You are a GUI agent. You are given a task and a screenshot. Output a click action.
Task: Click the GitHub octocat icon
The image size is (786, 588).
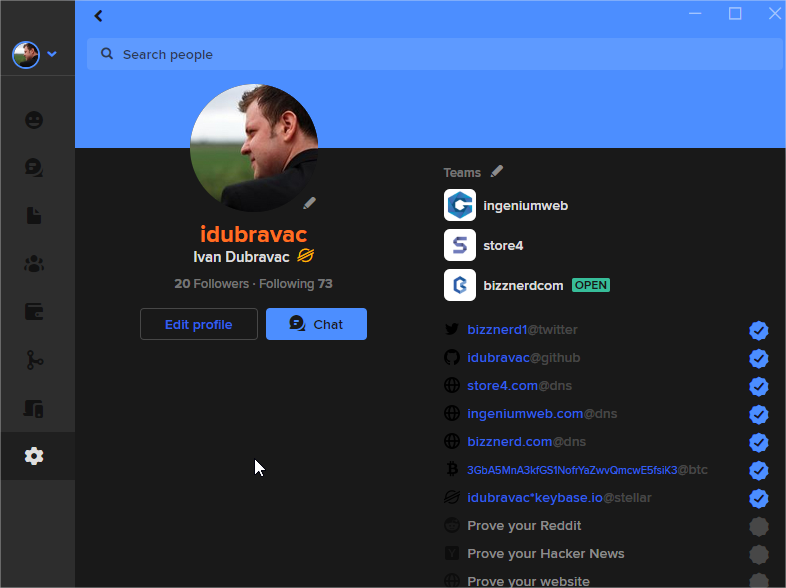tap(452, 357)
